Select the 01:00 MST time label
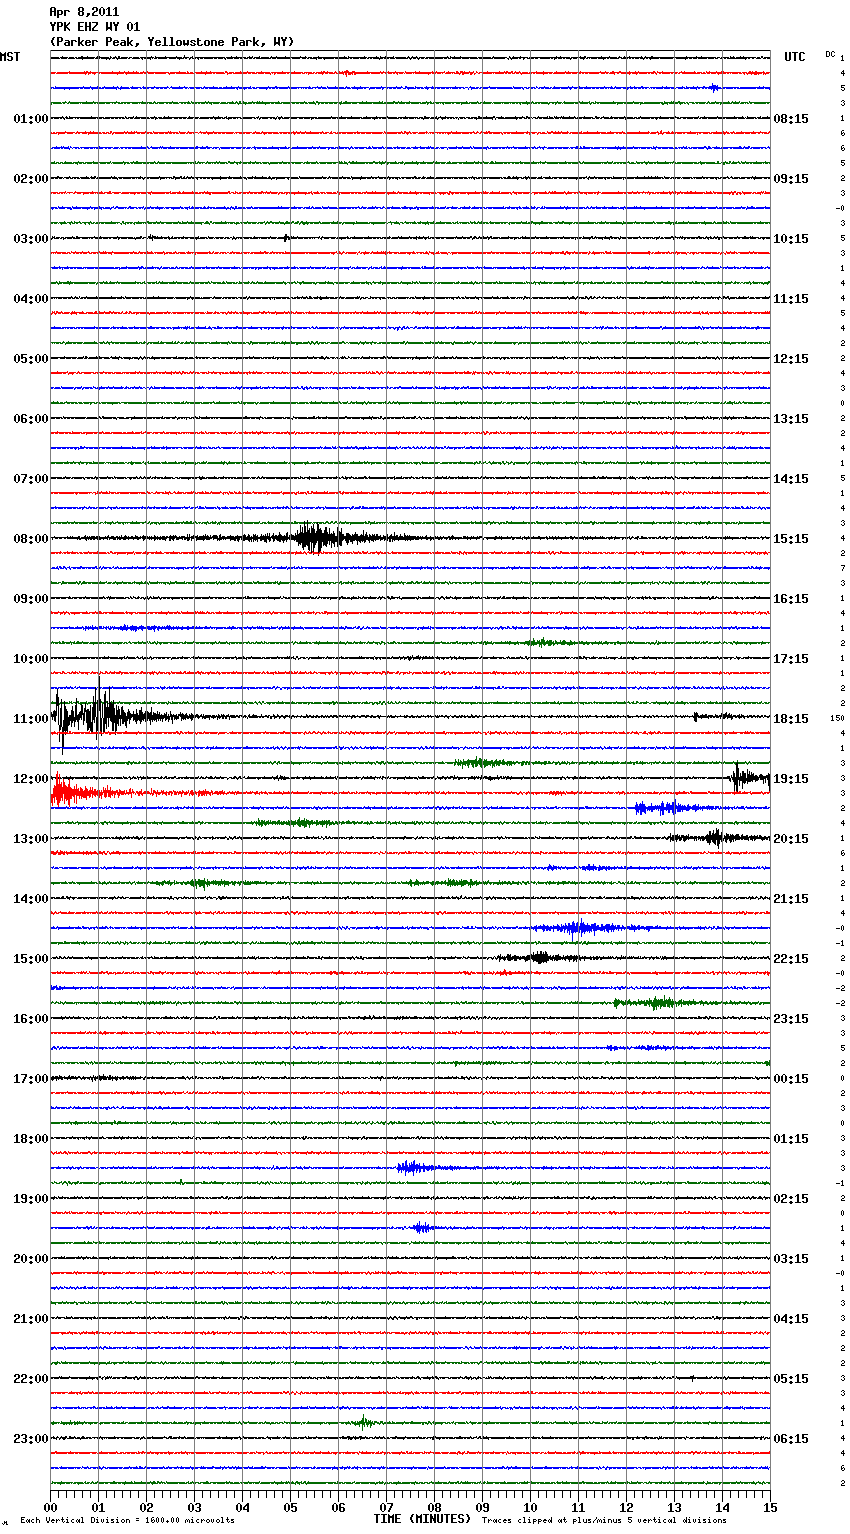This screenshot has width=850, height=1534. click(31, 119)
